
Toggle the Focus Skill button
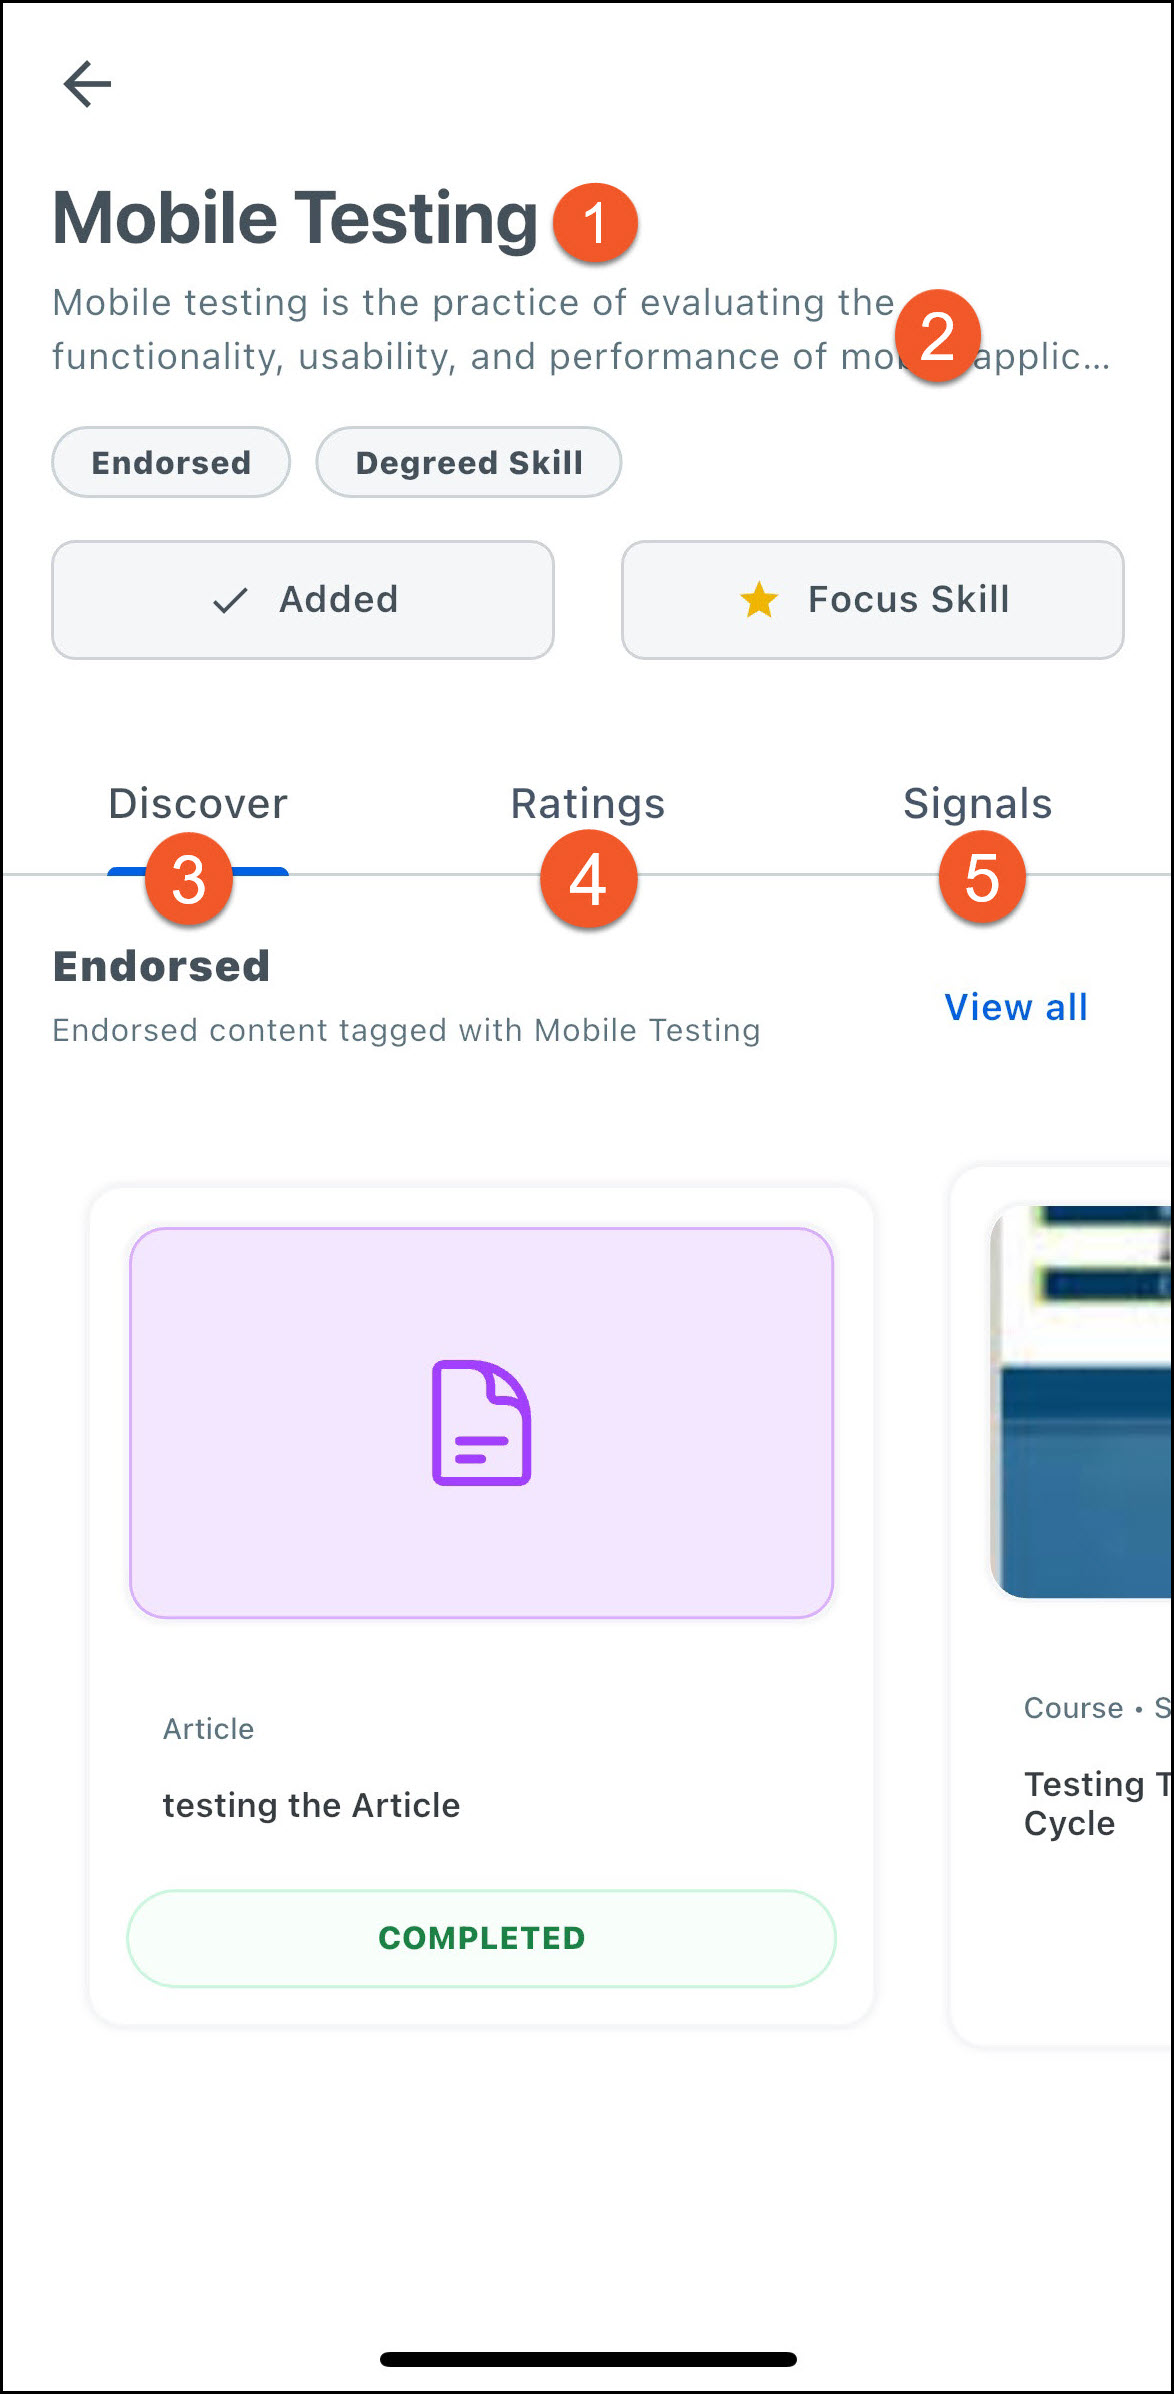(873, 600)
